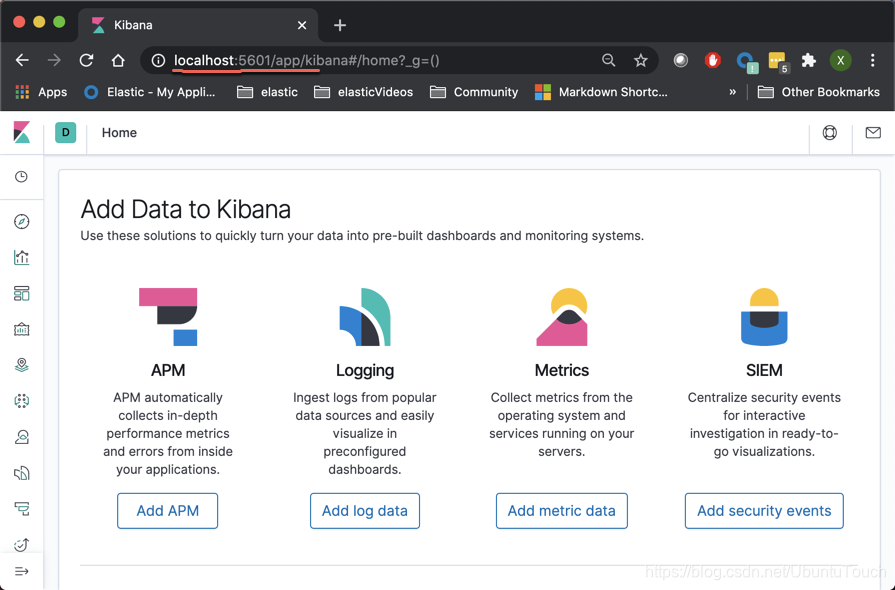Screen dimensions: 895x590
Task: Click the APM solution logo
Action: point(168,317)
